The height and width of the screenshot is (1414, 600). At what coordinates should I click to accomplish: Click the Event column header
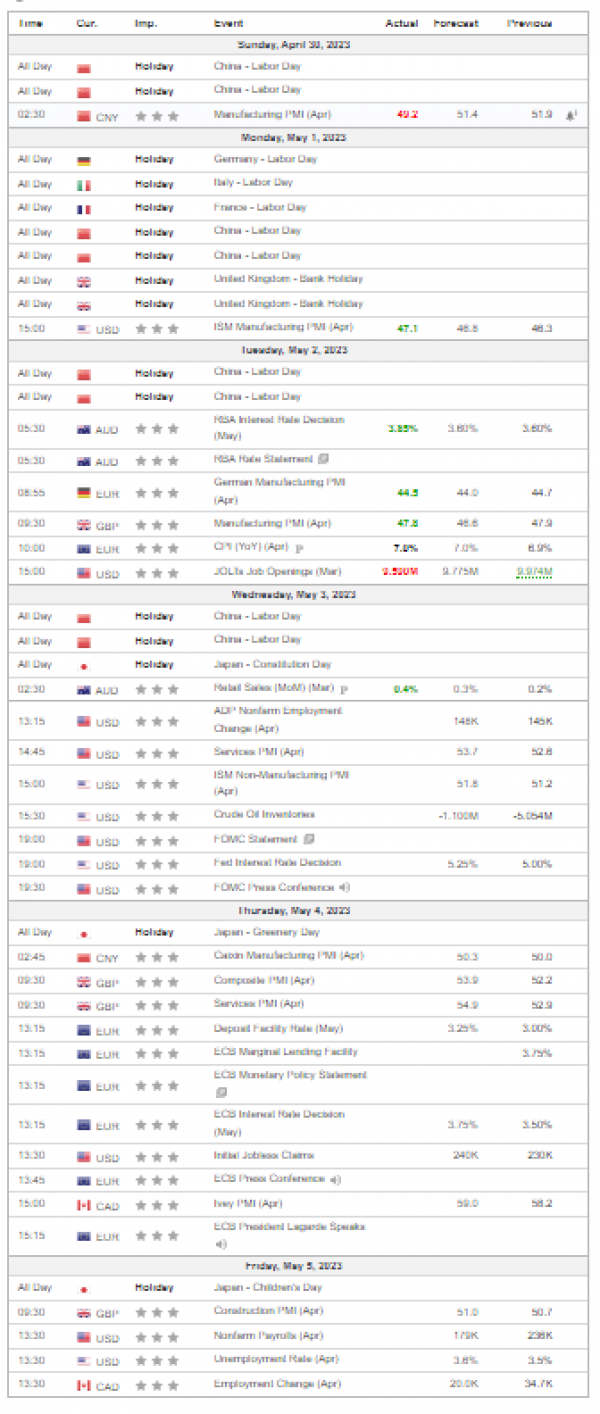coord(228,23)
